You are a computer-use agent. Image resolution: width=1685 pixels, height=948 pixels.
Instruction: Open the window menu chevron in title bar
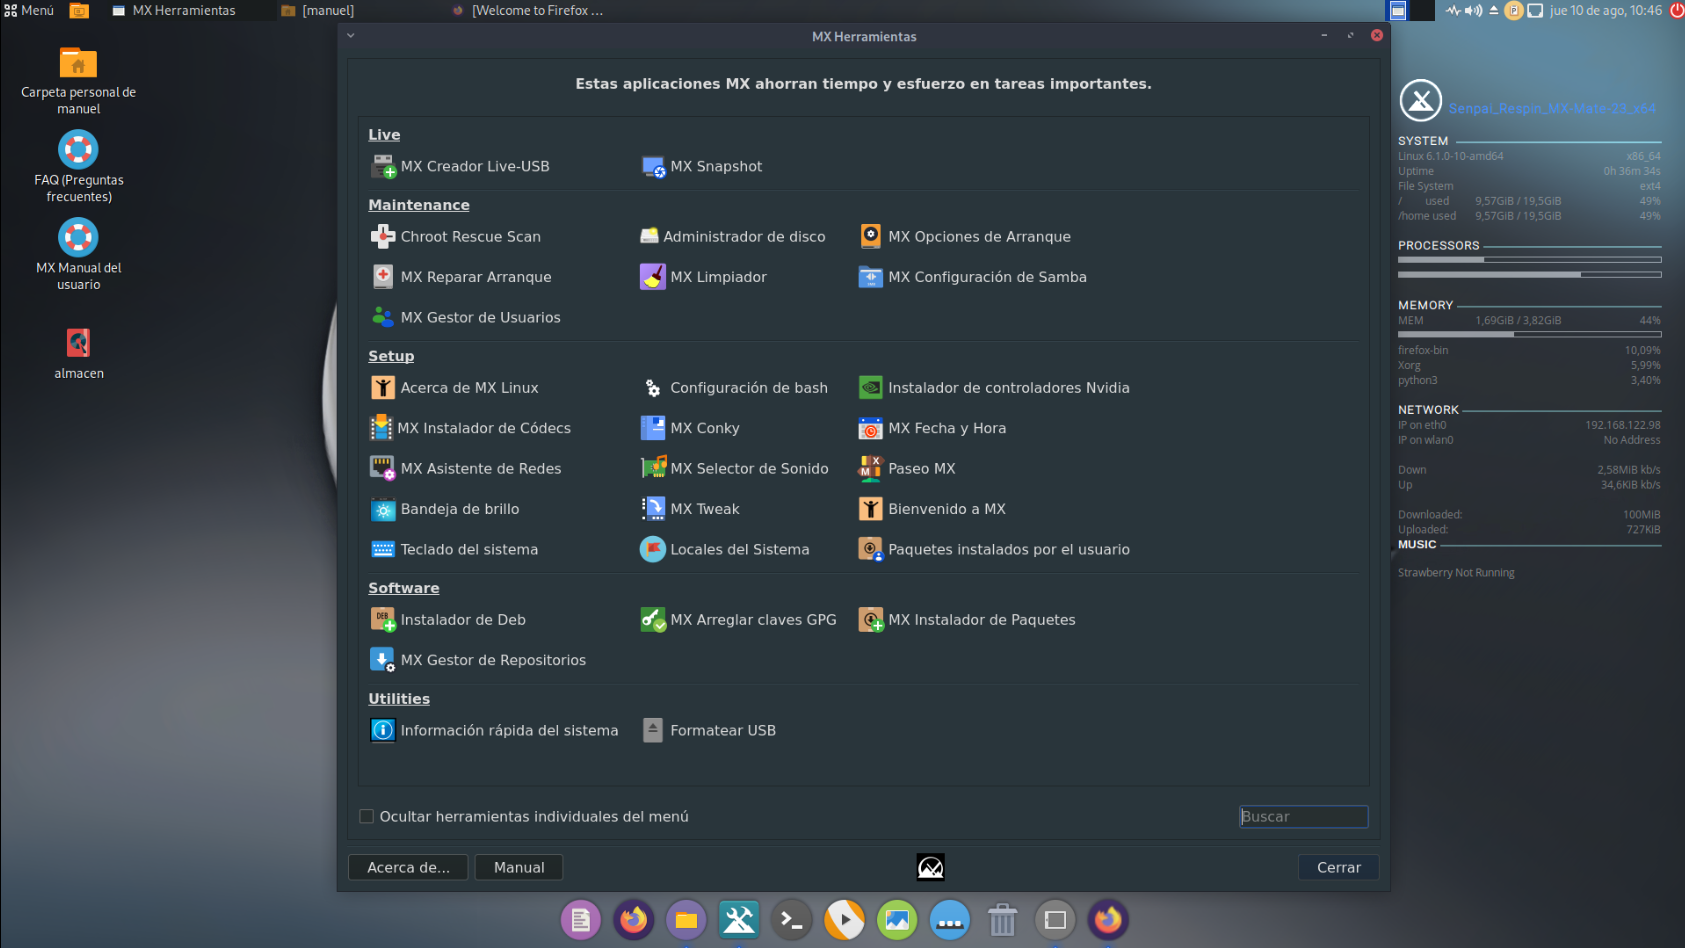click(351, 35)
